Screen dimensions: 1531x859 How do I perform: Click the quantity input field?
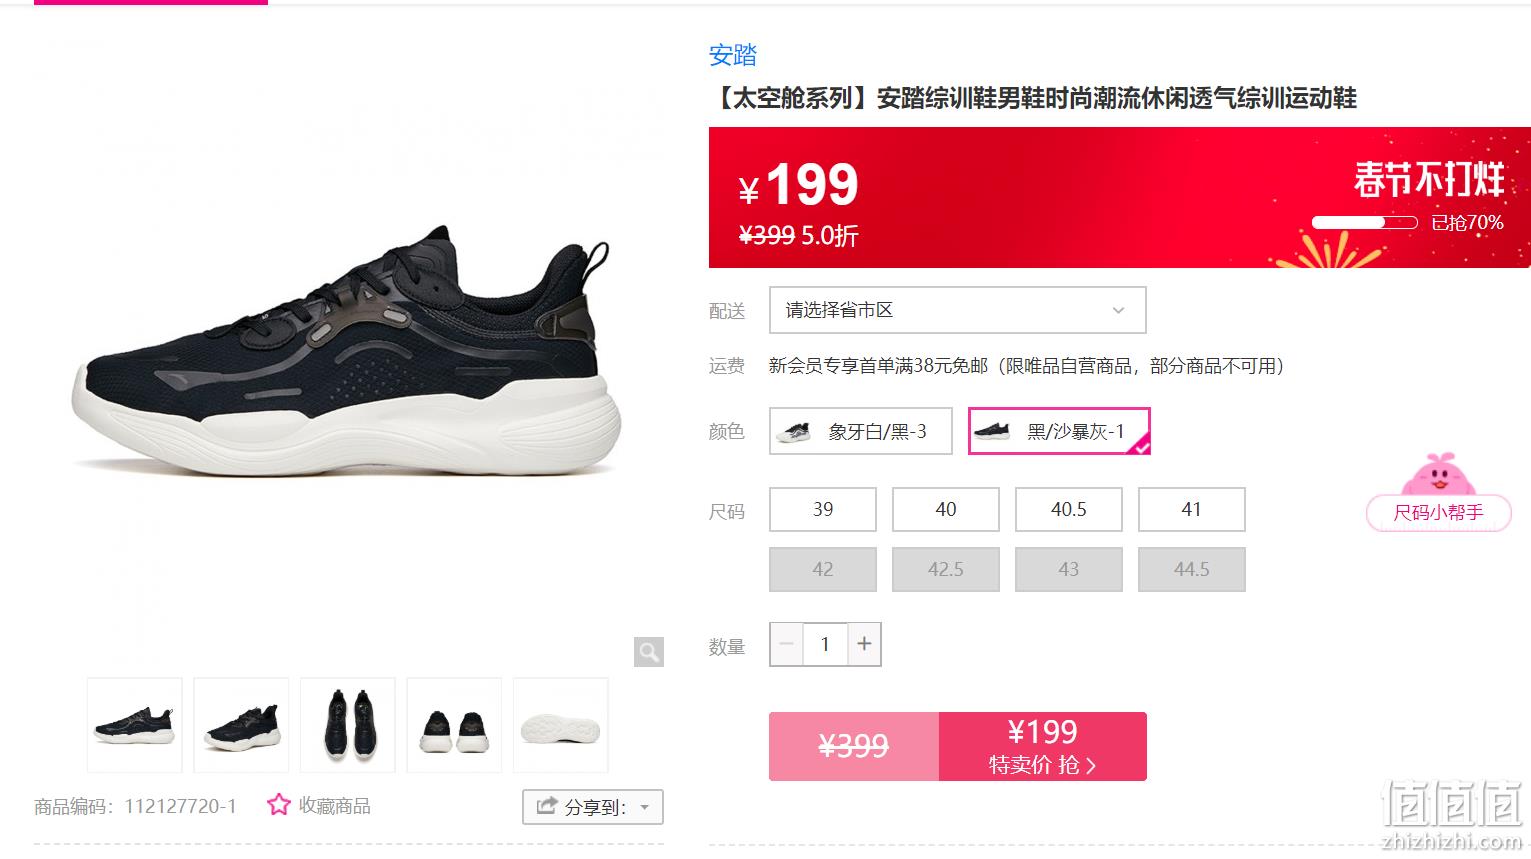(825, 644)
